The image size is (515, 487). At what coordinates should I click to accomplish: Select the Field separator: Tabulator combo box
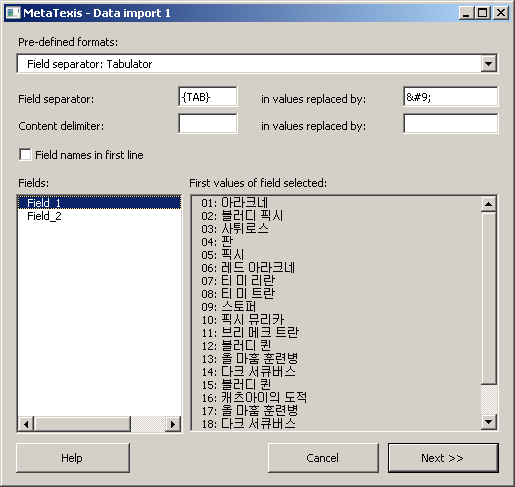point(257,63)
